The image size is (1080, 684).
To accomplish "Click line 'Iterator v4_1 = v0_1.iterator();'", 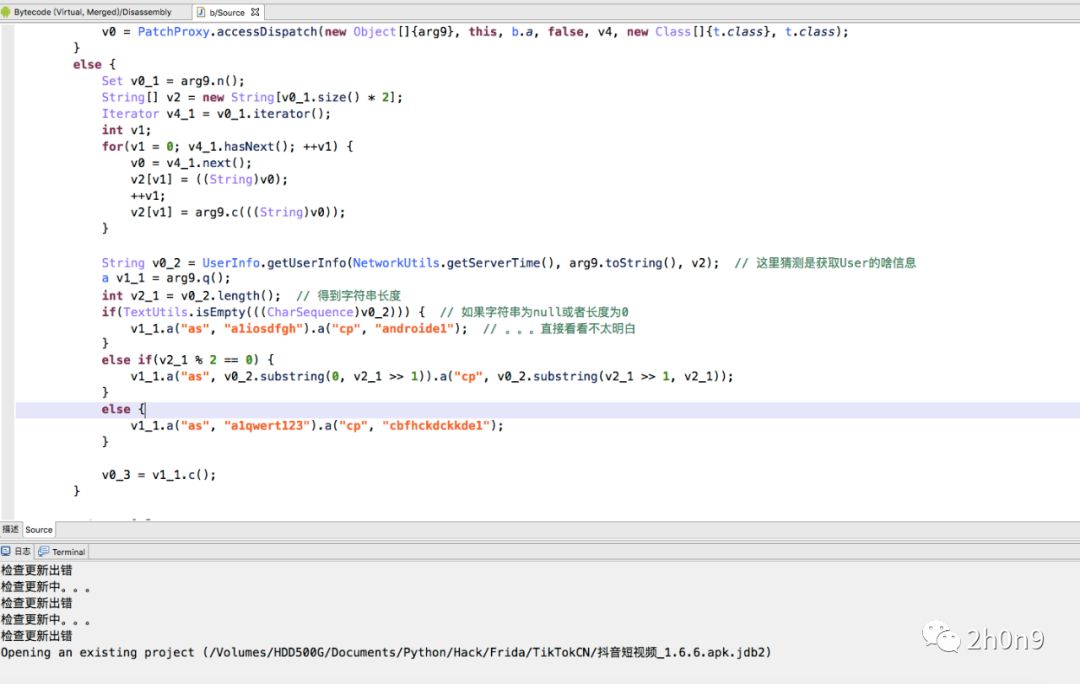I will click(x=216, y=114).
